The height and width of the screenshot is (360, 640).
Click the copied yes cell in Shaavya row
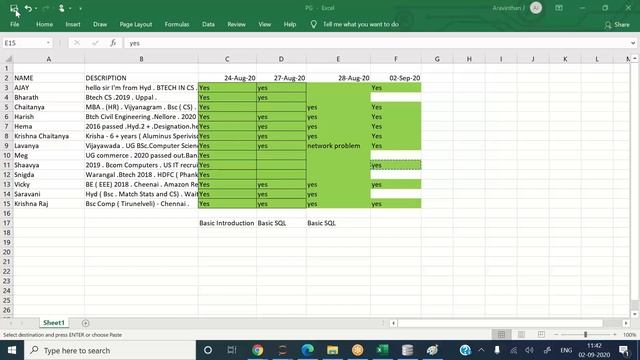click(396, 165)
